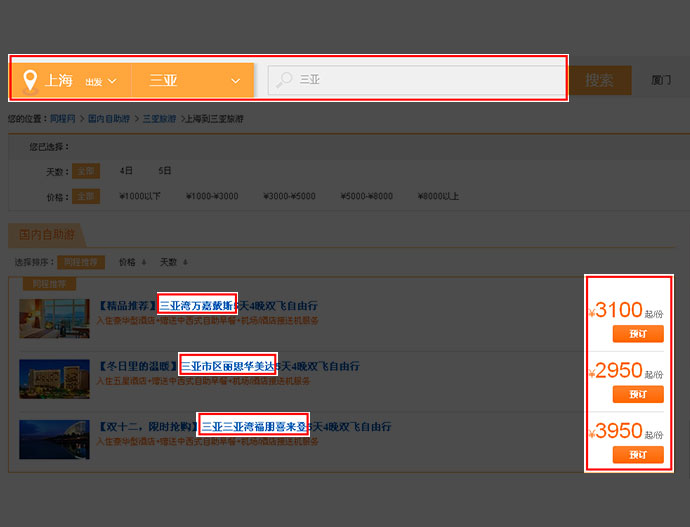Choose the ¥8000以上 price range
Viewport: 690px width, 527px height.
[437, 197]
